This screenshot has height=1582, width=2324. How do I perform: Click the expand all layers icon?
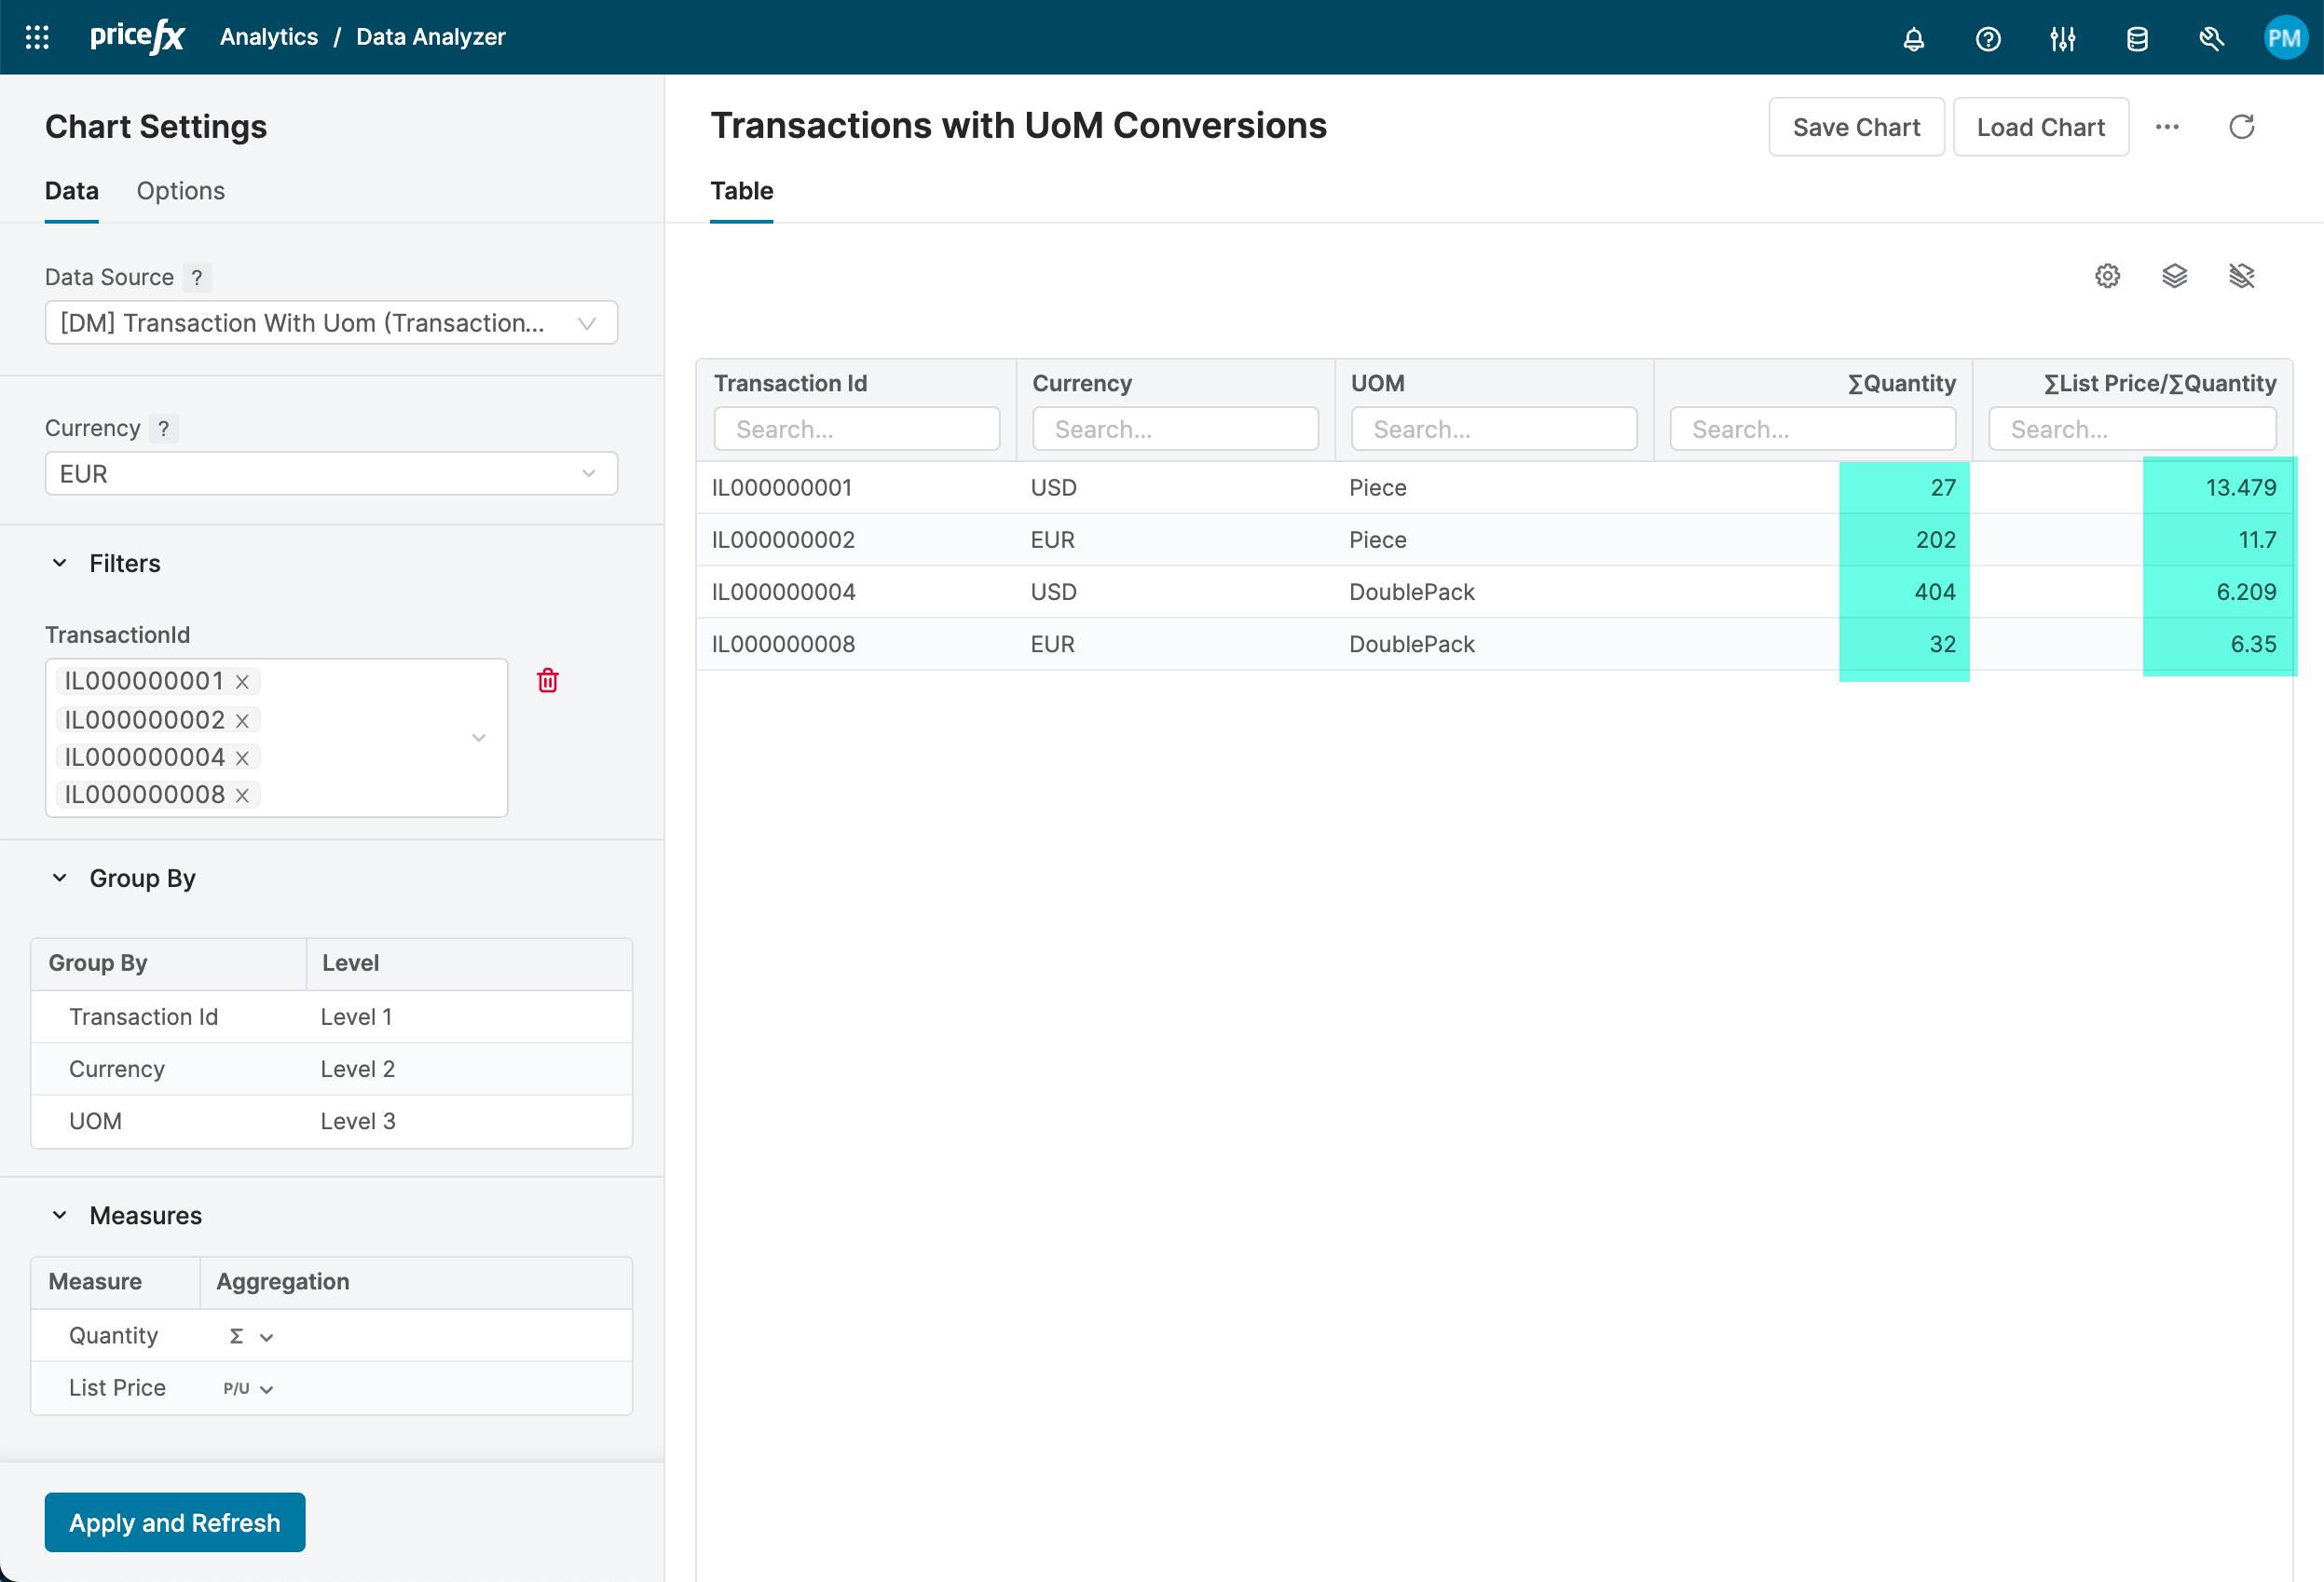point(2174,276)
